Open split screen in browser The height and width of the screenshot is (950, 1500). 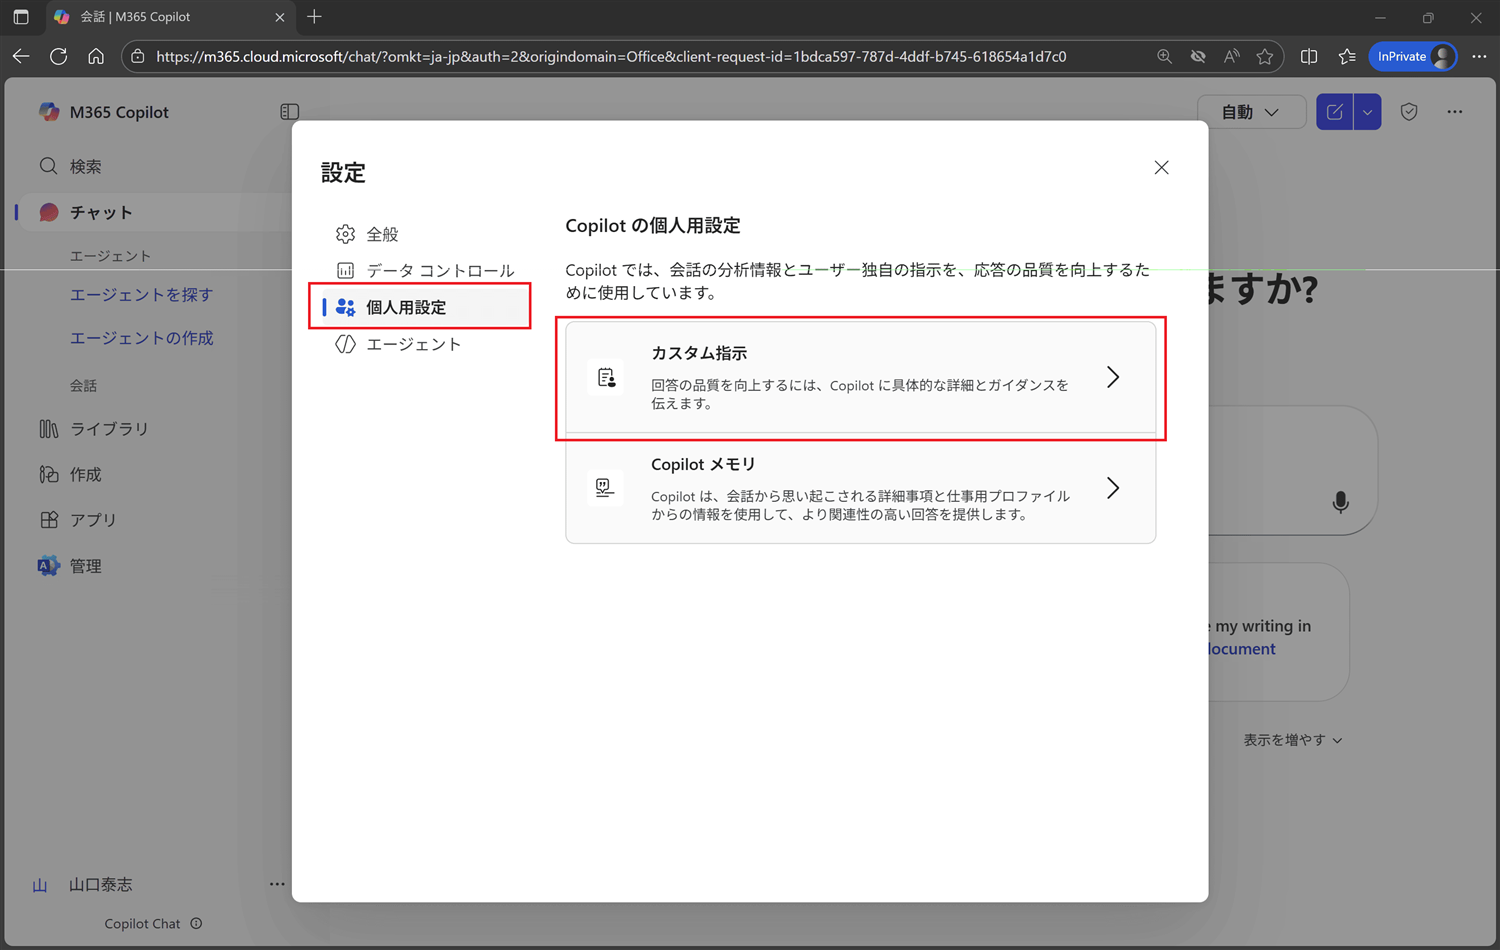pyautogui.click(x=1309, y=57)
